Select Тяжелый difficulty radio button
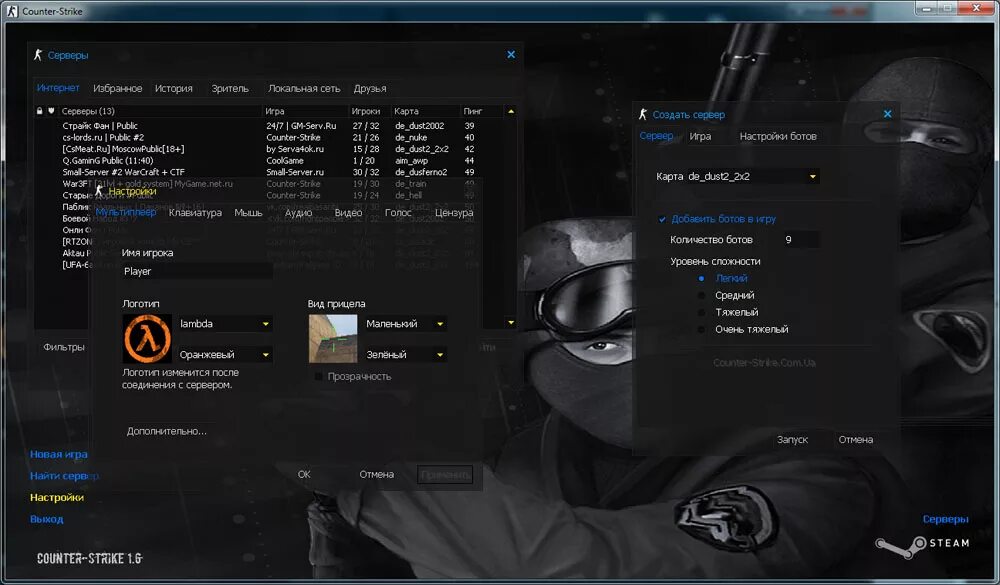The height and width of the screenshot is (585, 1000). coord(702,313)
